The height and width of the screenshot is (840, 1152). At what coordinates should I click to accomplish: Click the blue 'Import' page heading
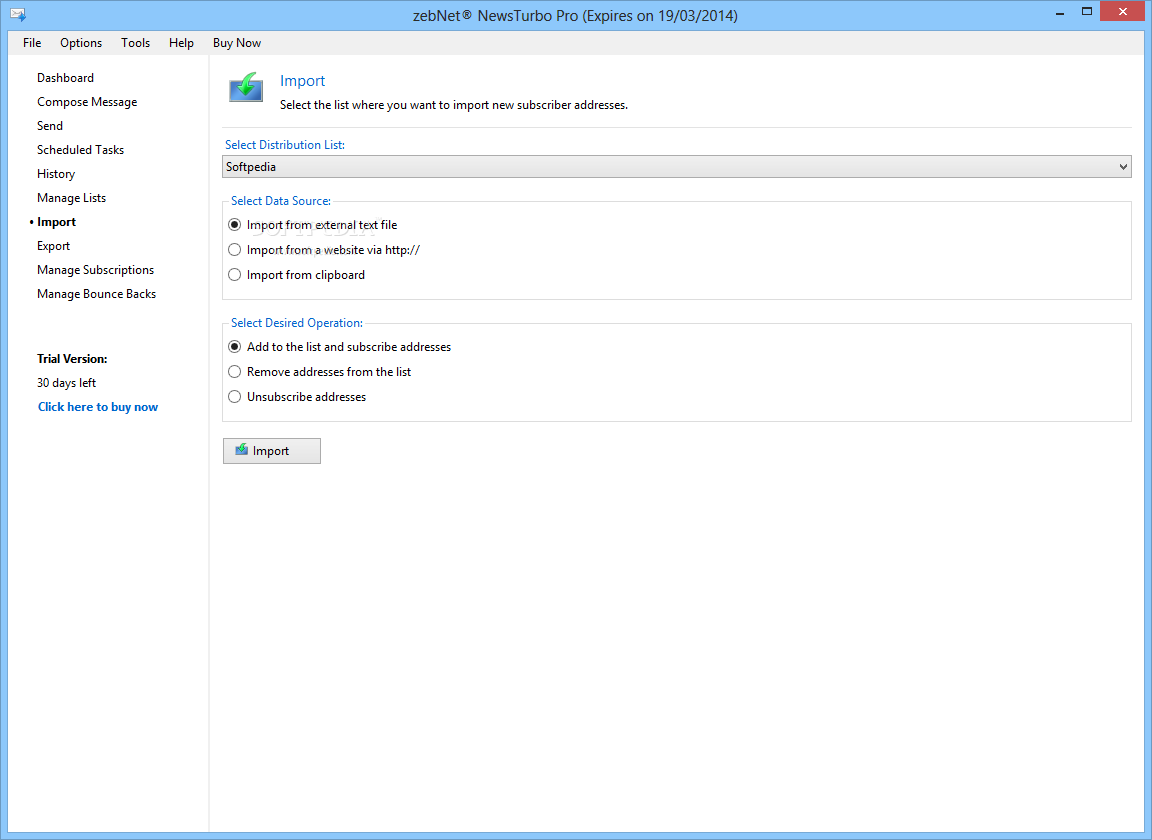point(302,81)
